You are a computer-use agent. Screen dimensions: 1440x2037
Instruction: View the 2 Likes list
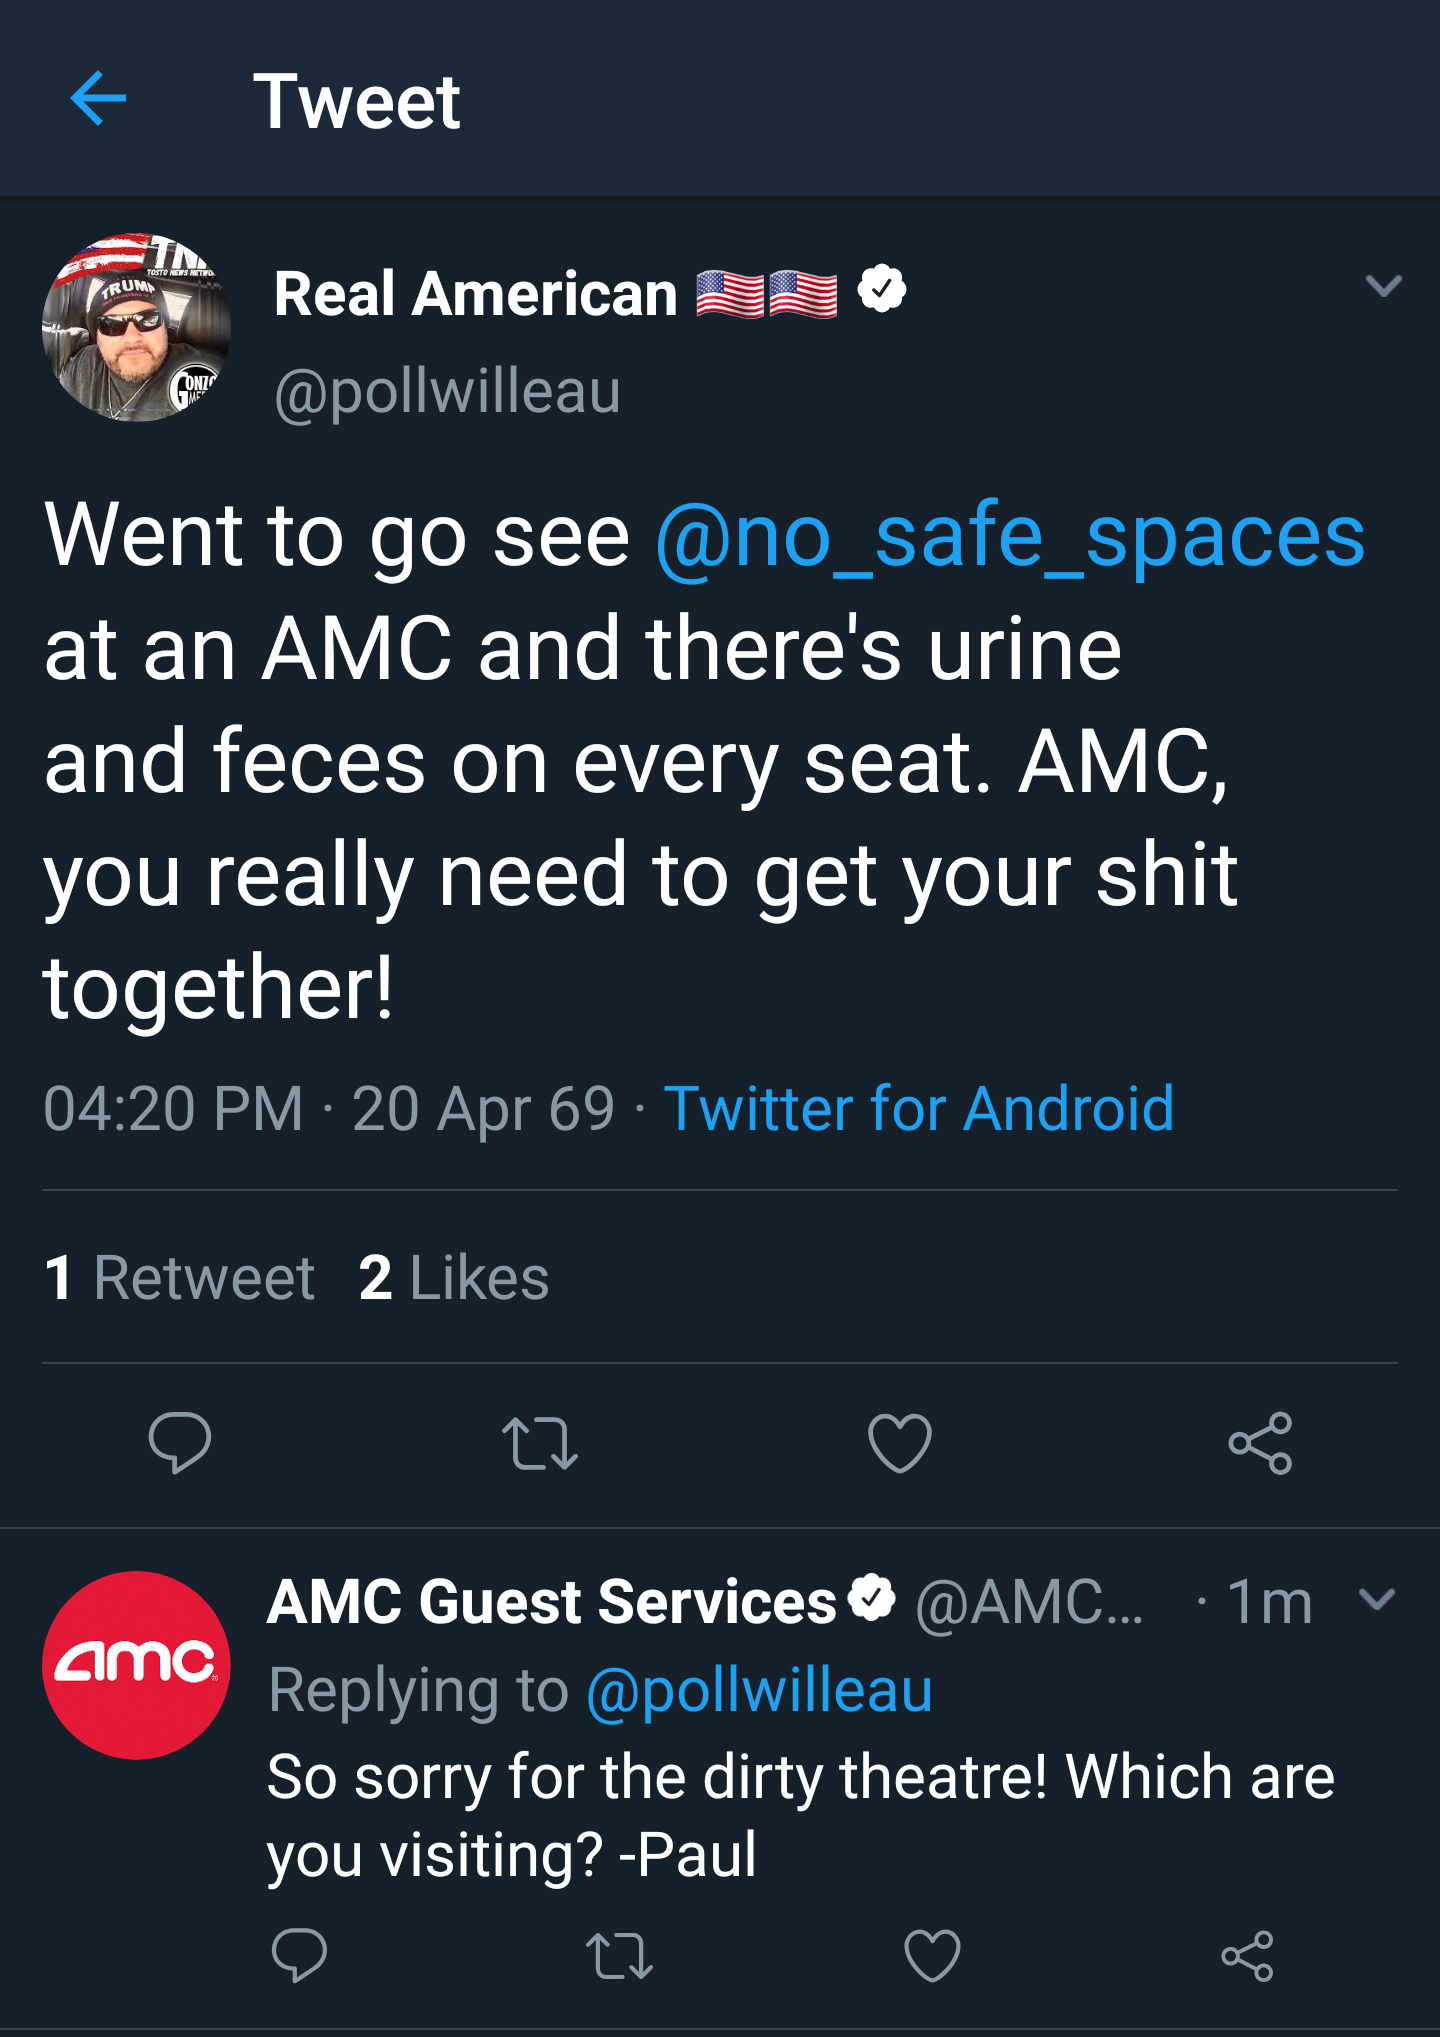coord(455,1275)
